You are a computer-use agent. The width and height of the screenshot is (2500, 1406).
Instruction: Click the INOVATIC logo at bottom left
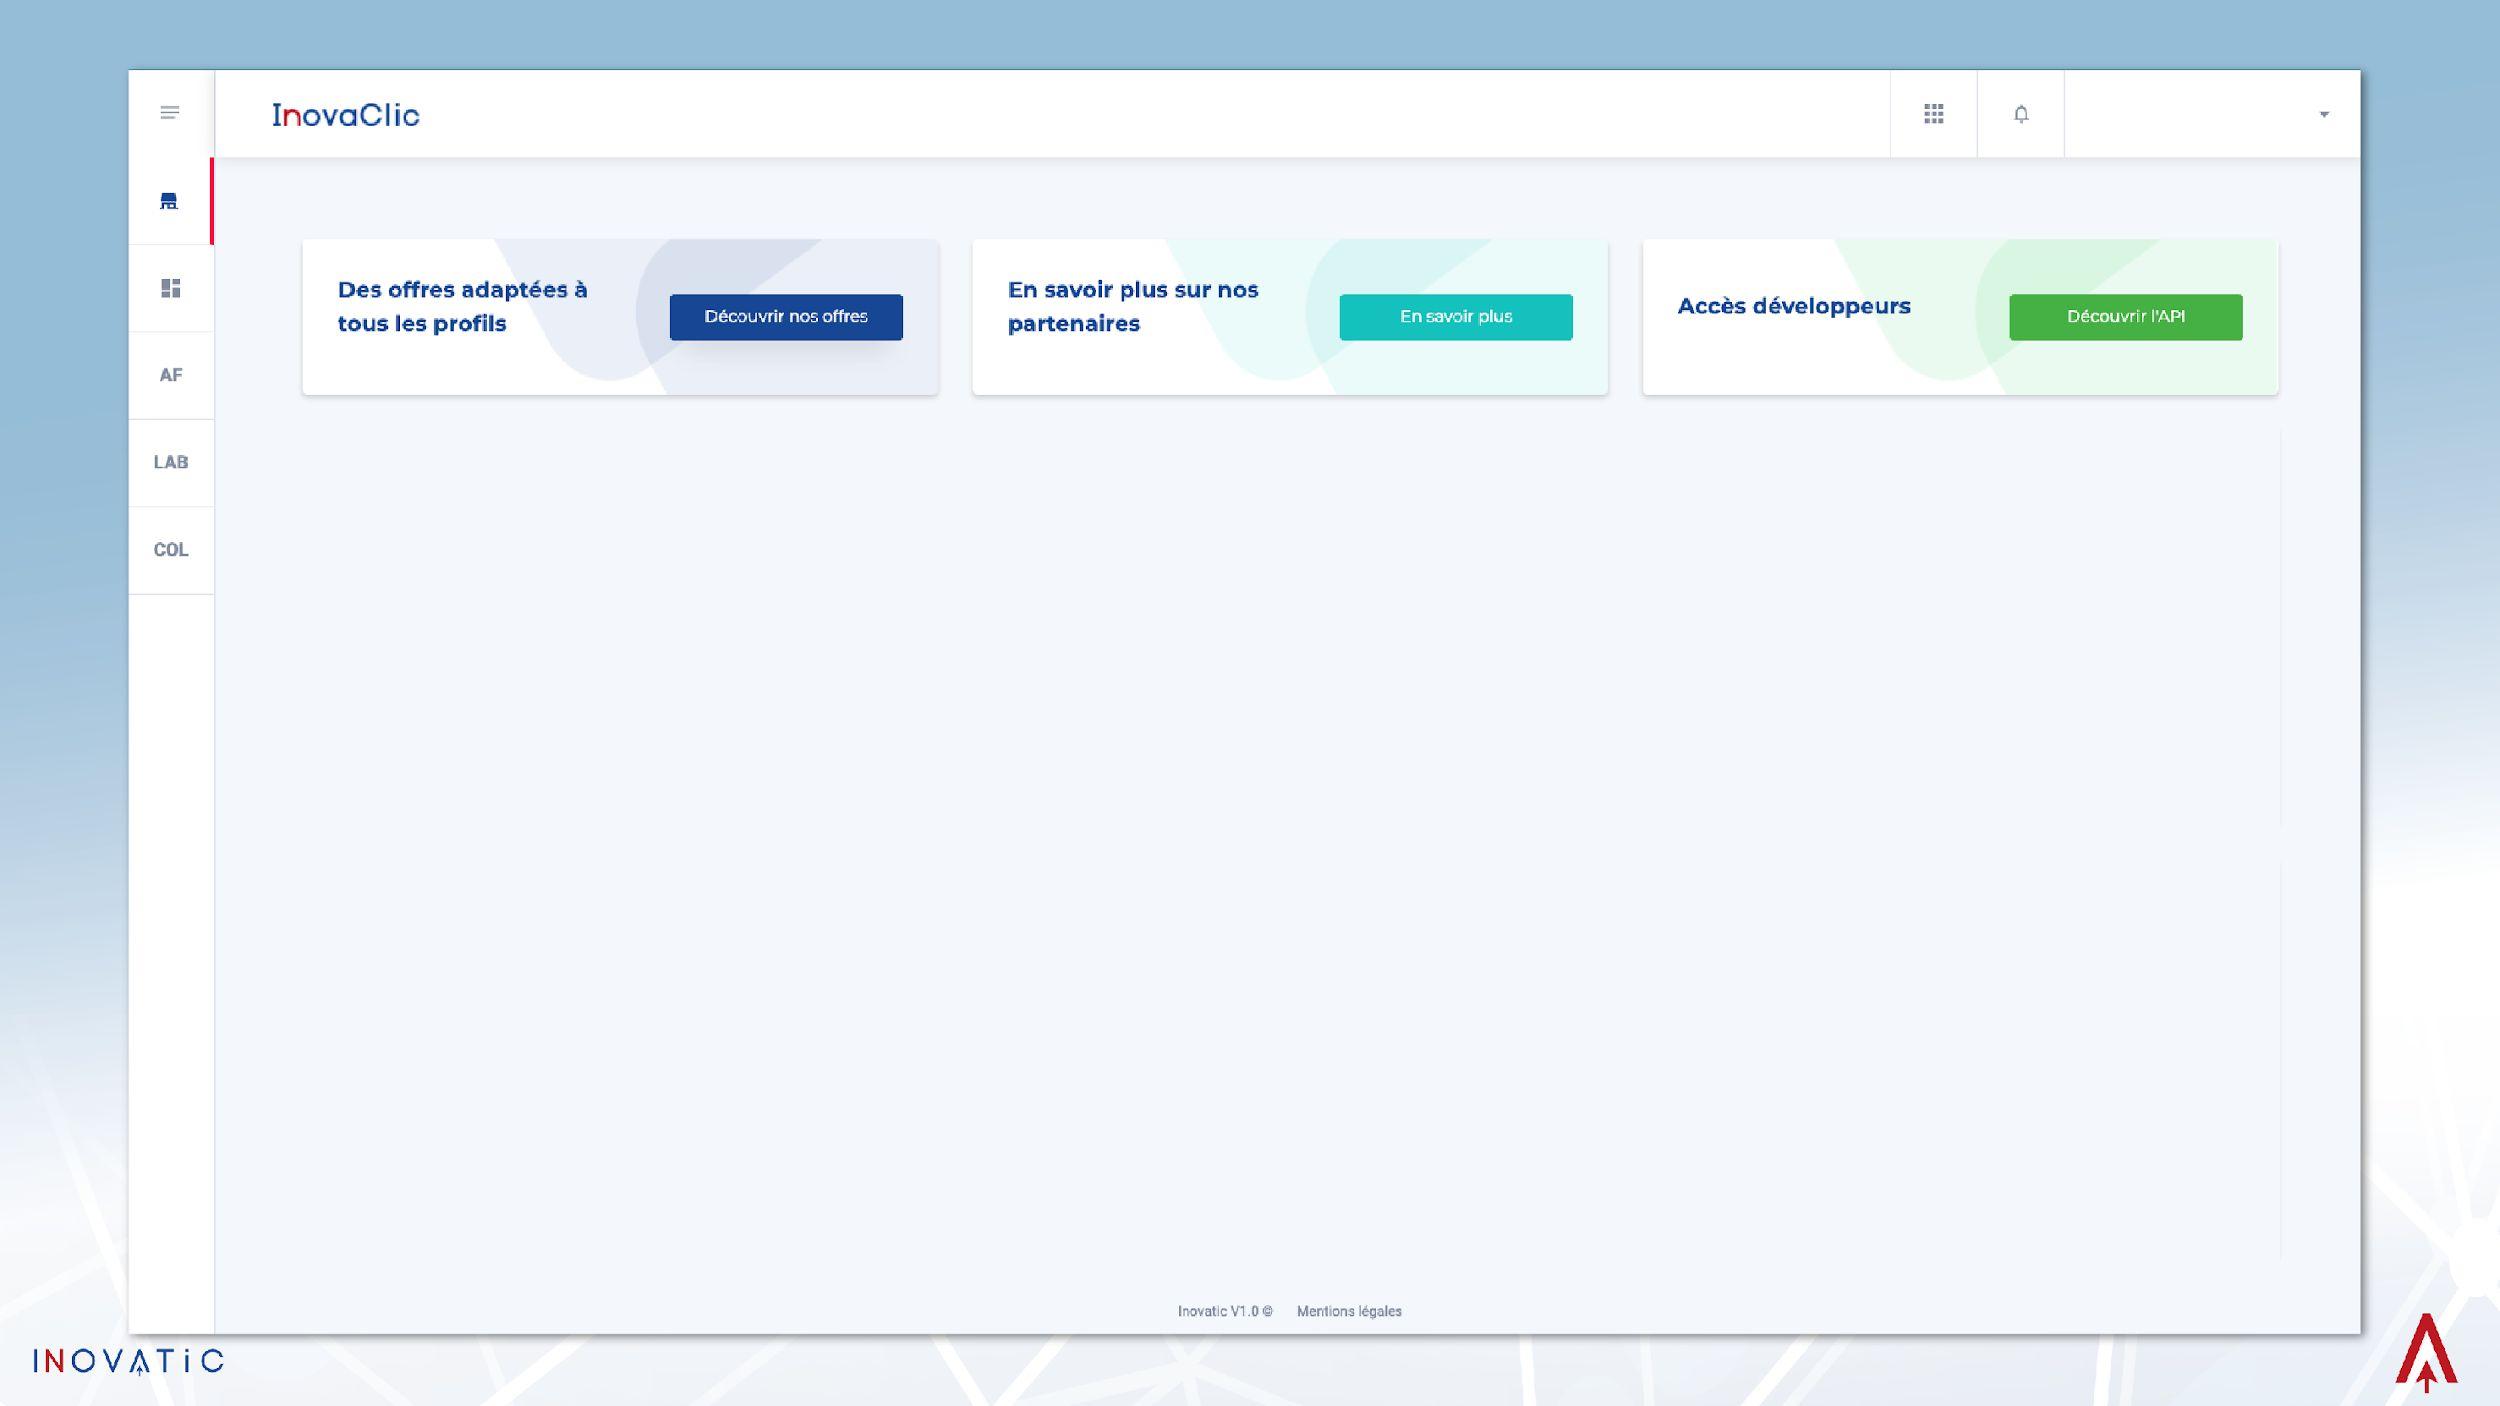[x=128, y=1361]
